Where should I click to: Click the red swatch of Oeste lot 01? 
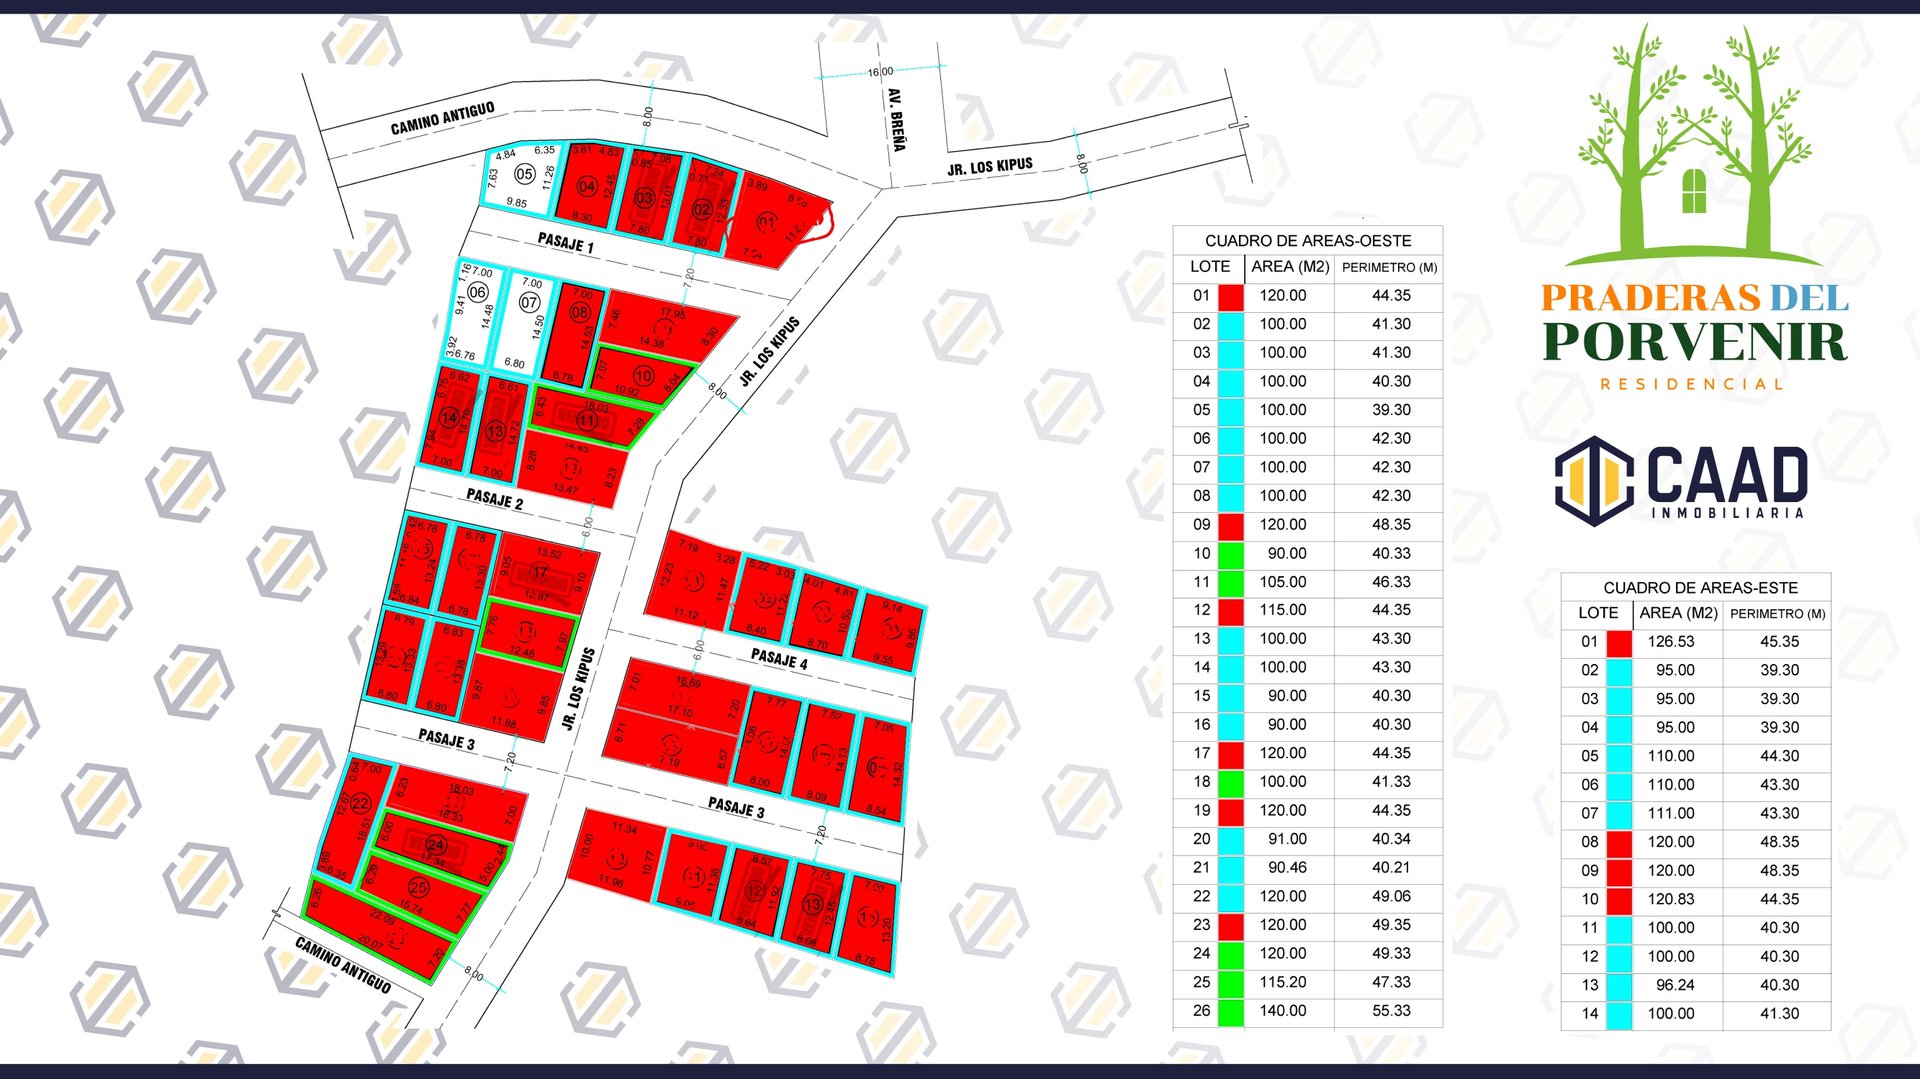[x=1231, y=296]
